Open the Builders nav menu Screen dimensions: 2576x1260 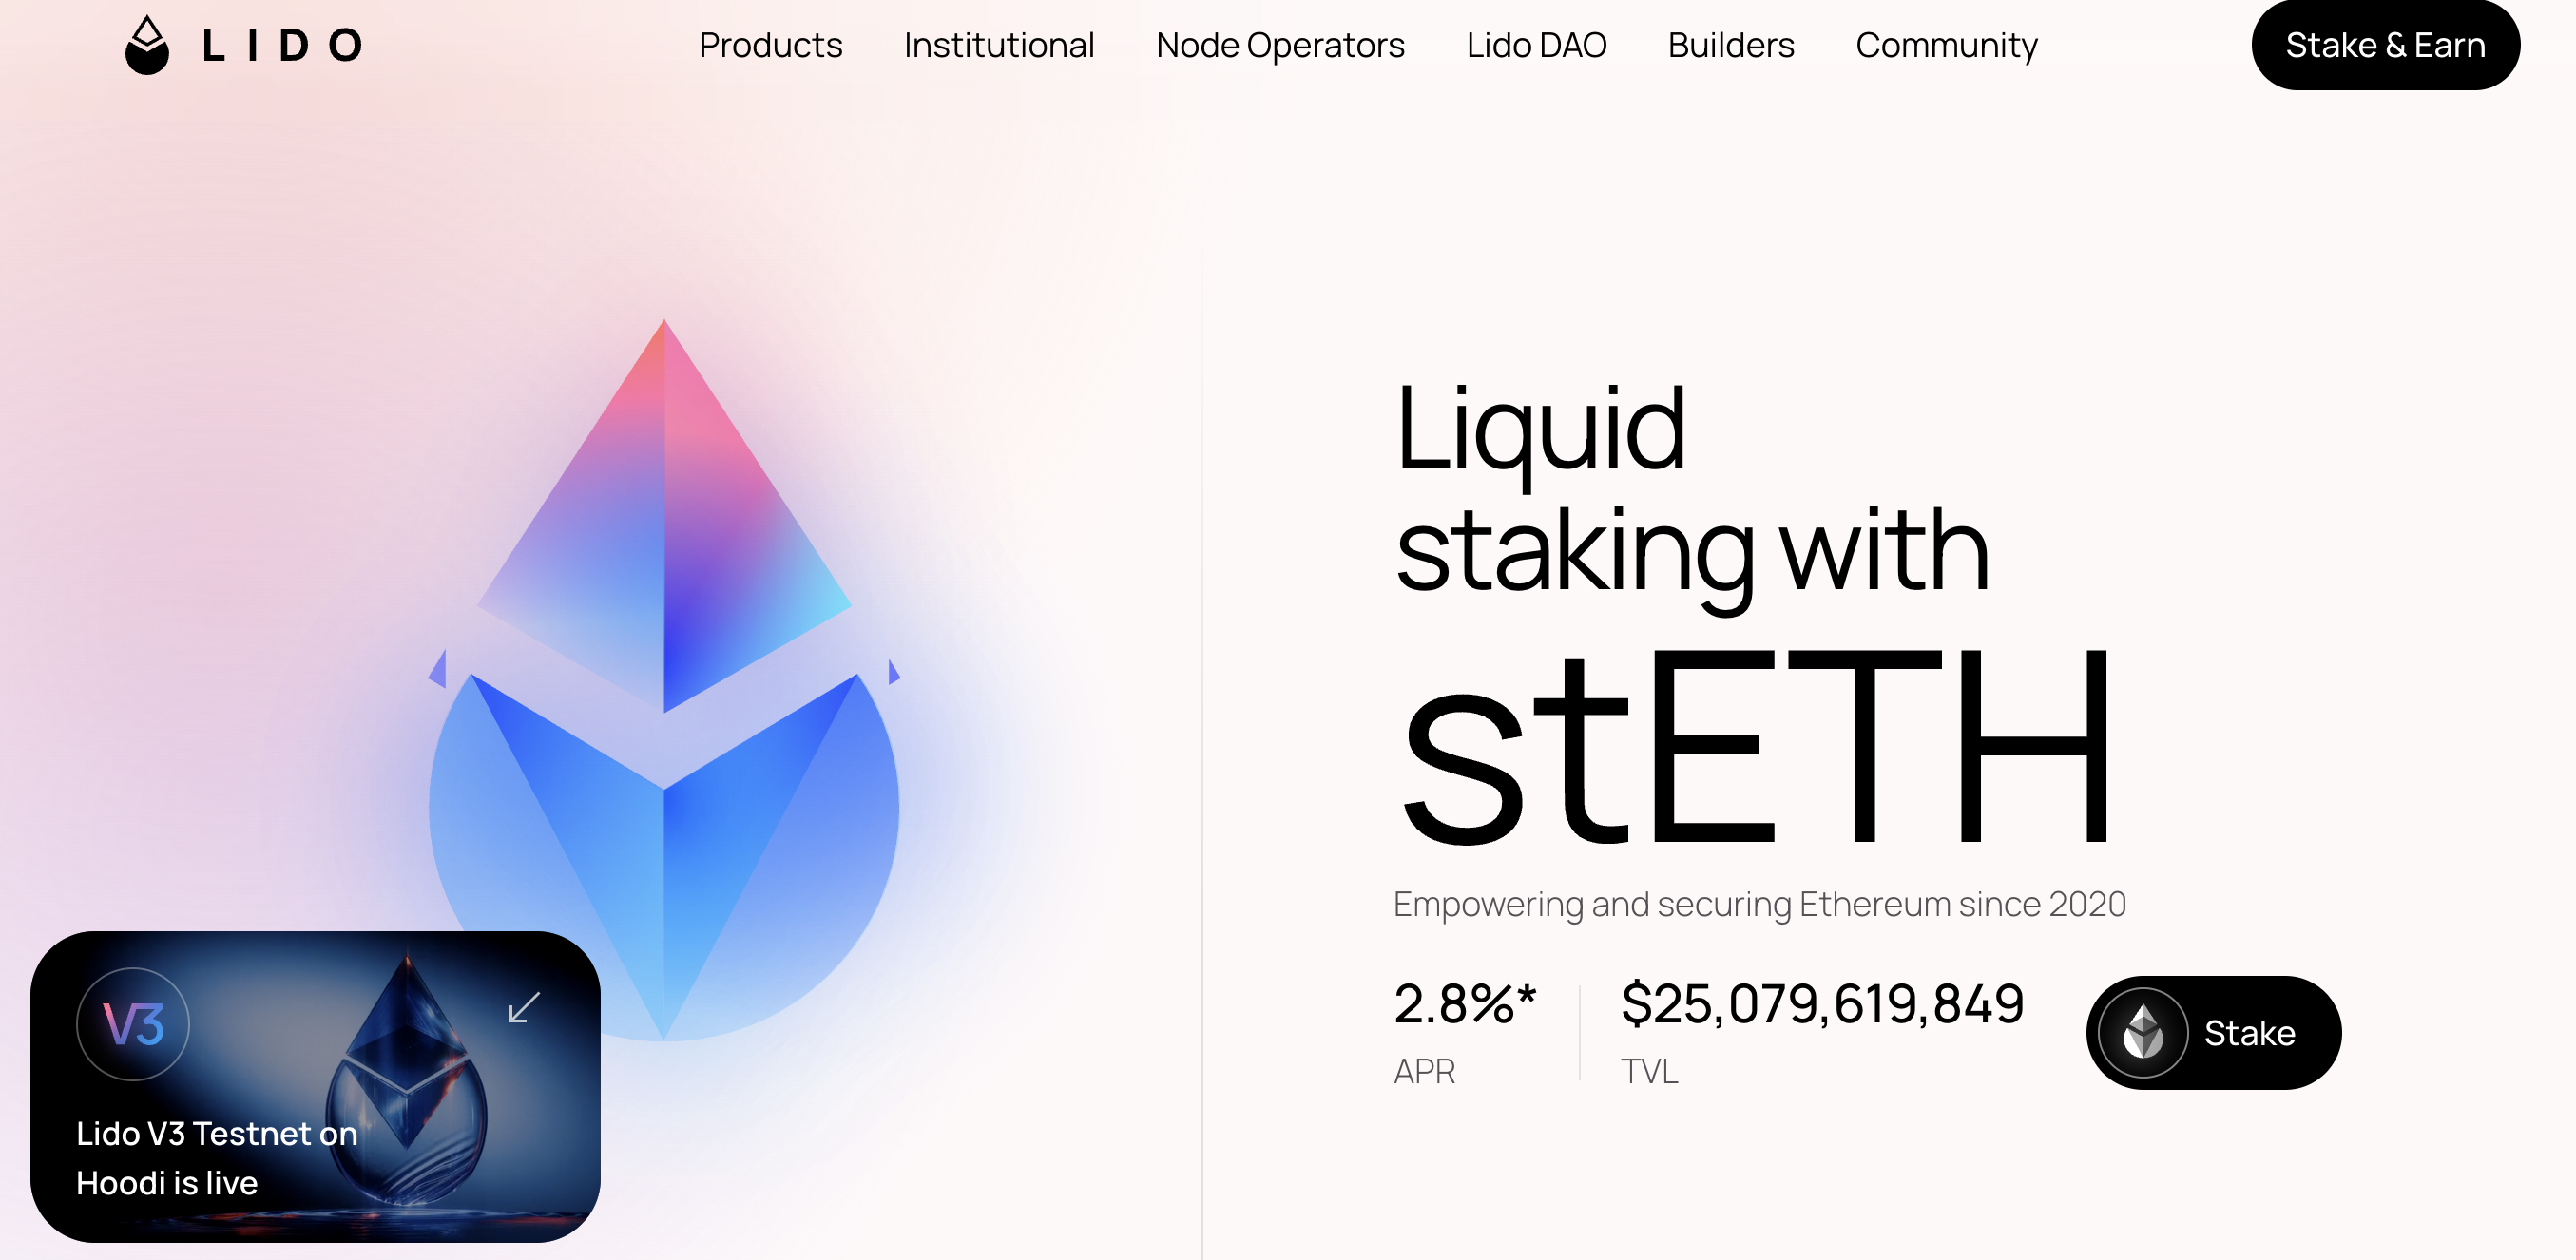1730,45
